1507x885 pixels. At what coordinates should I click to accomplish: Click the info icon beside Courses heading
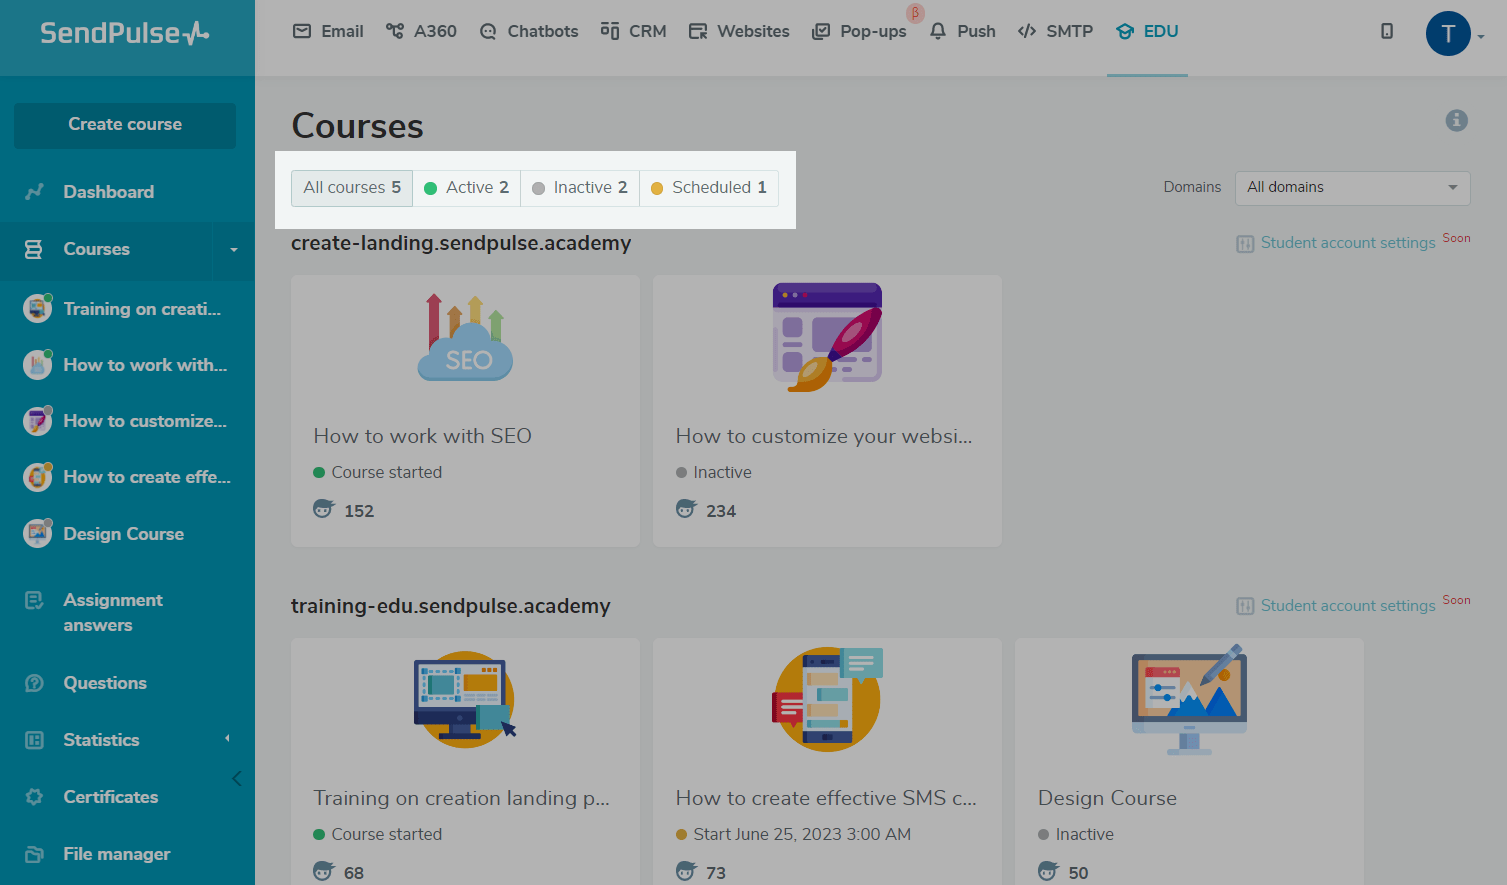pyautogui.click(x=1456, y=121)
